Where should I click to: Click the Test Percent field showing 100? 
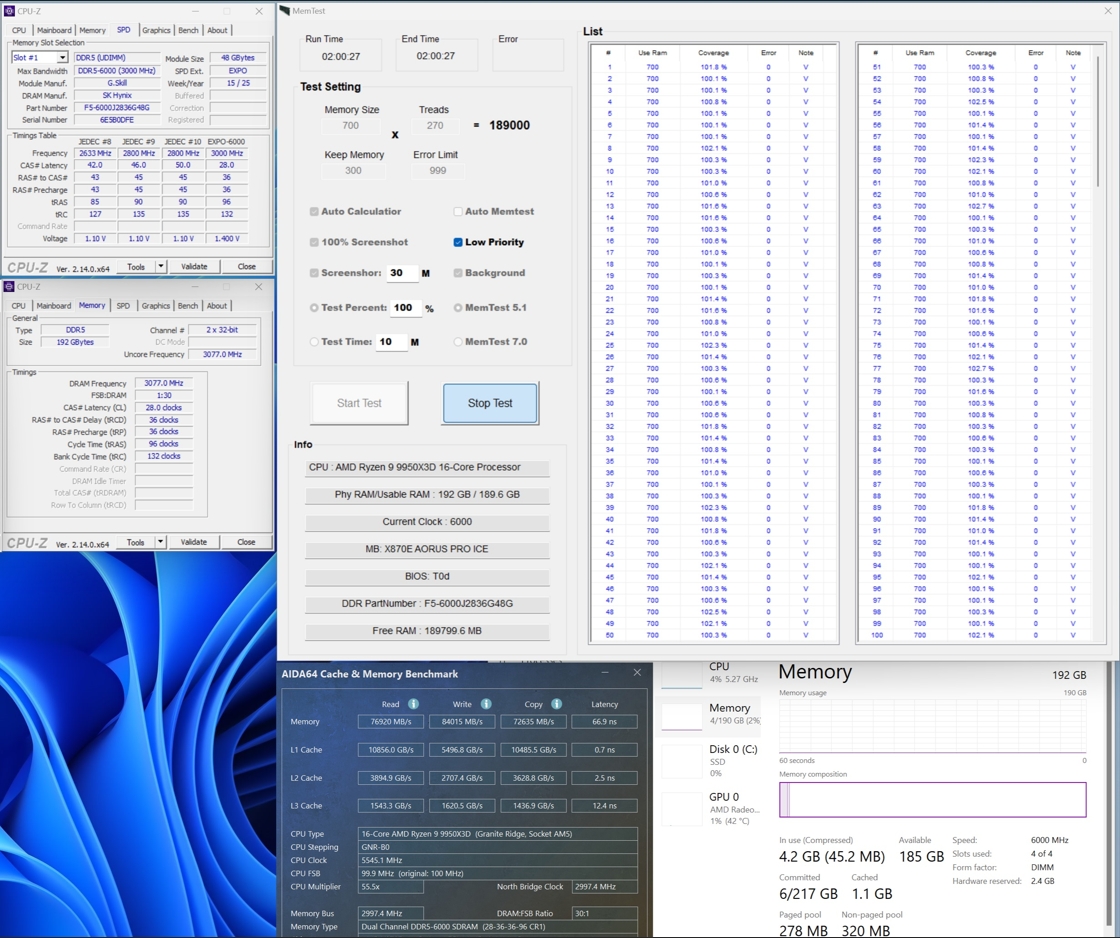click(406, 308)
